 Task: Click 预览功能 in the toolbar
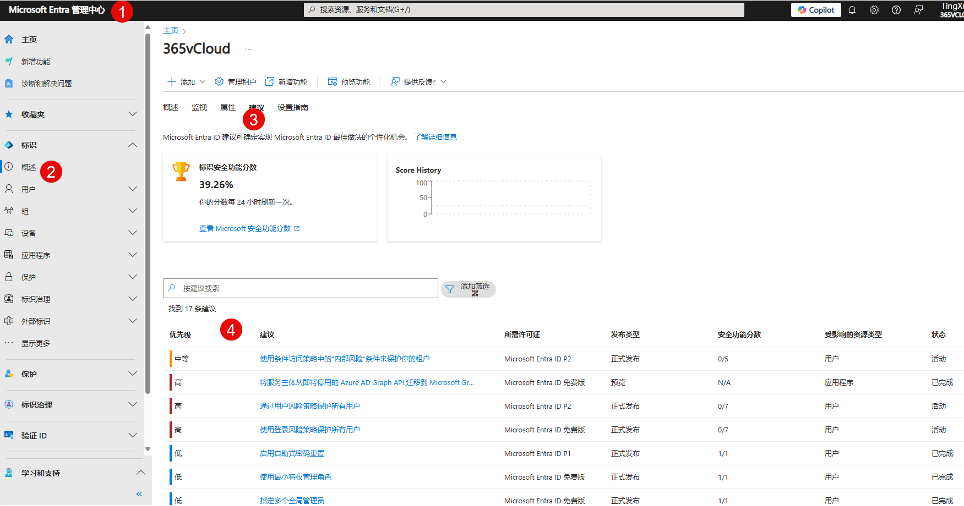(x=349, y=82)
